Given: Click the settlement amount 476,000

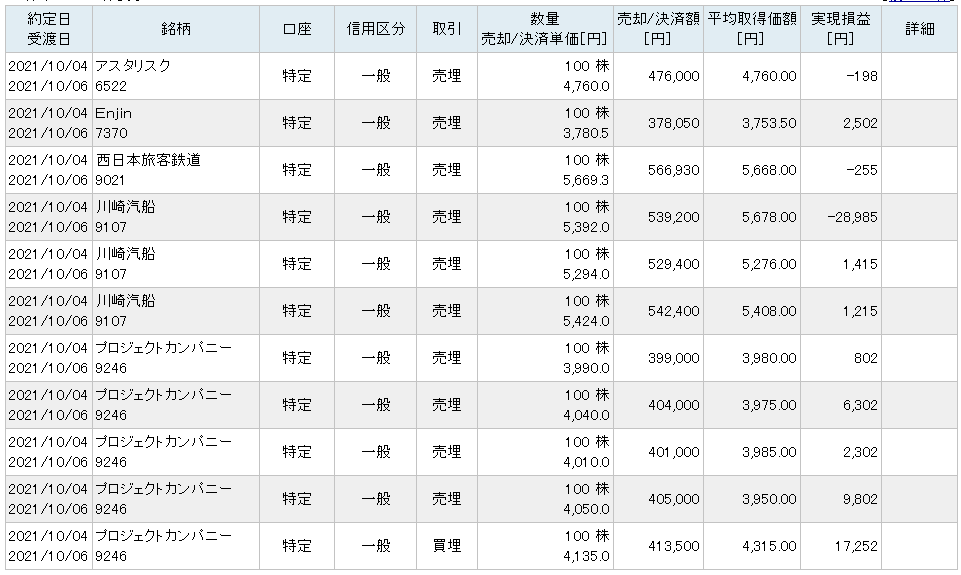Looking at the screenshot, I should 674,76.
